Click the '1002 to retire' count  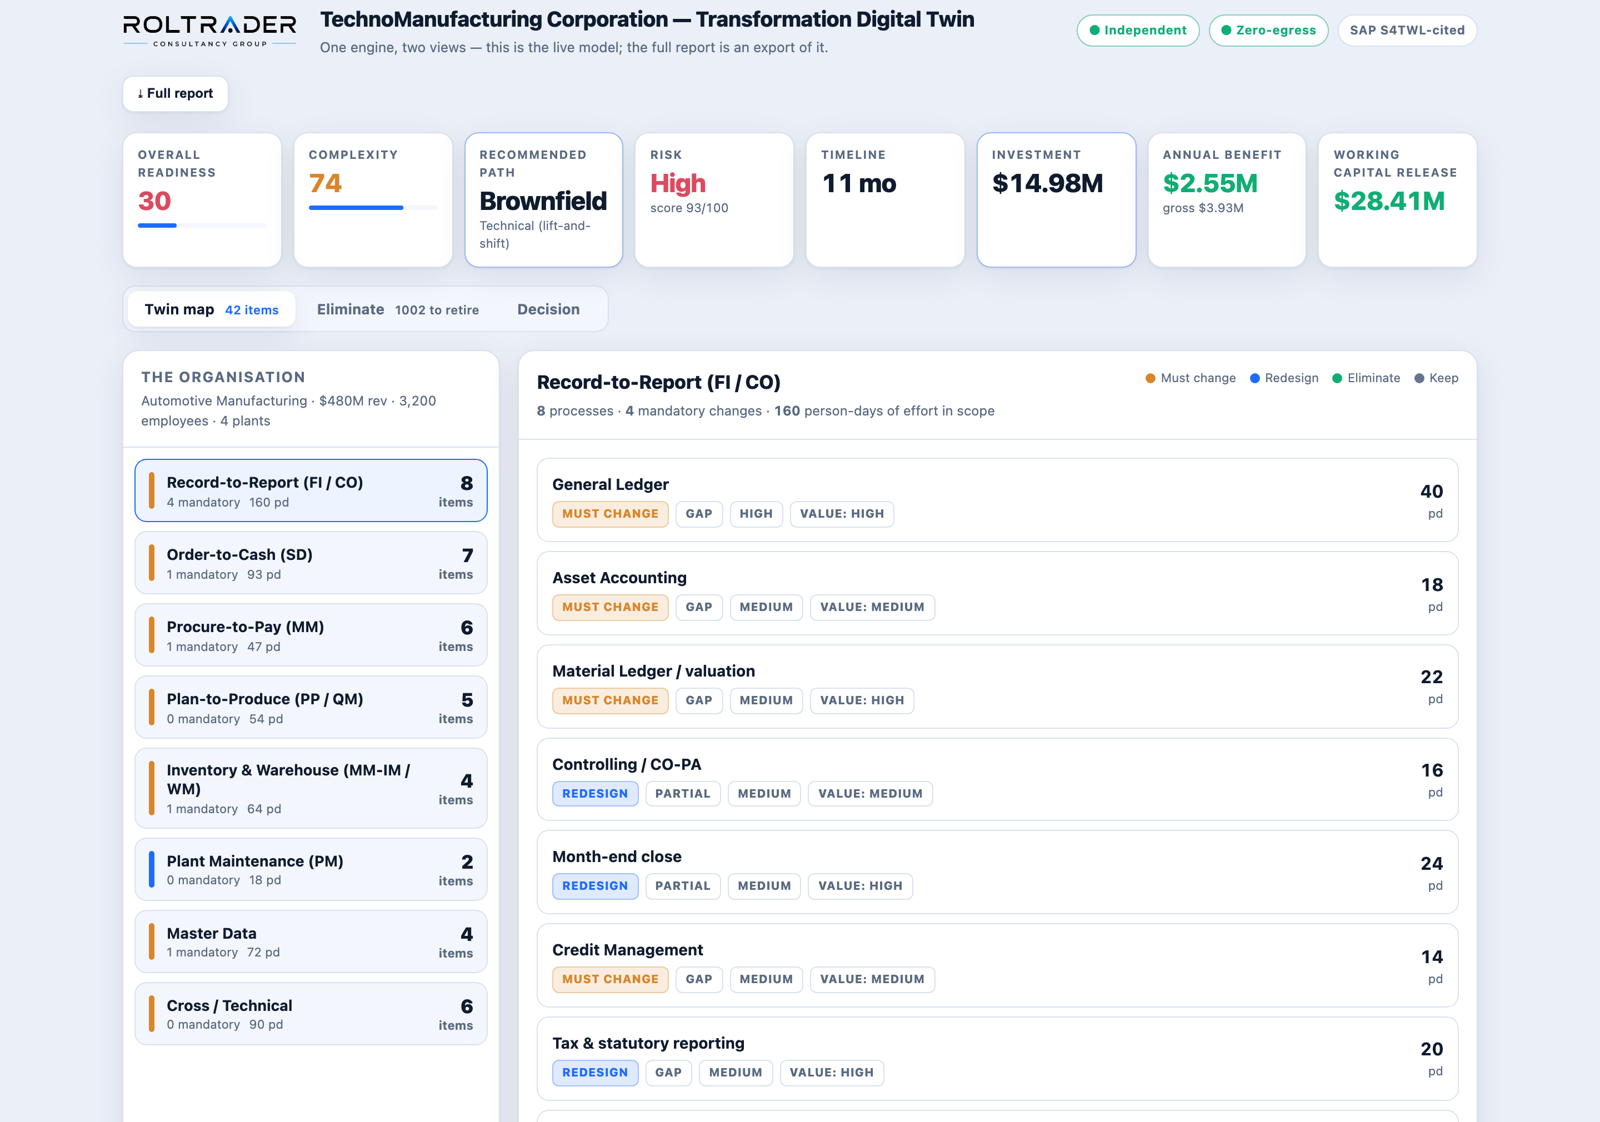(437, 310)
